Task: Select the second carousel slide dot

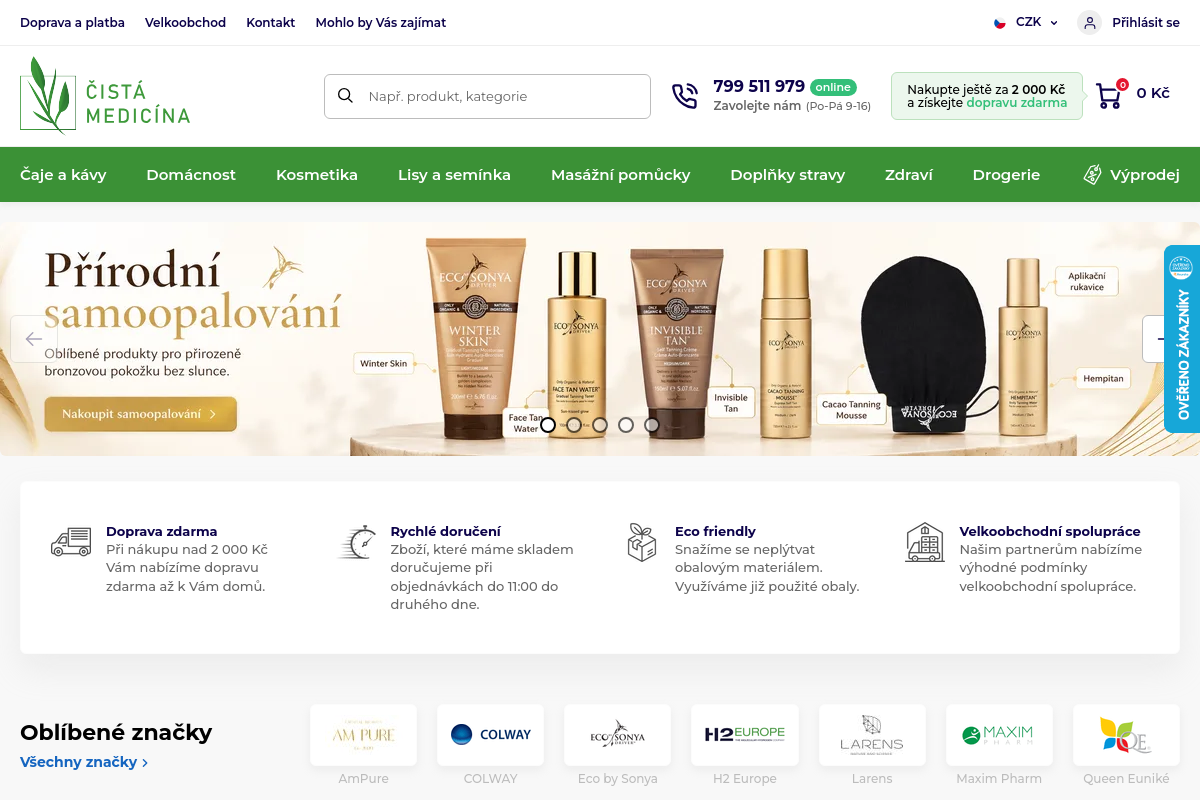Action: coord(574,425)
